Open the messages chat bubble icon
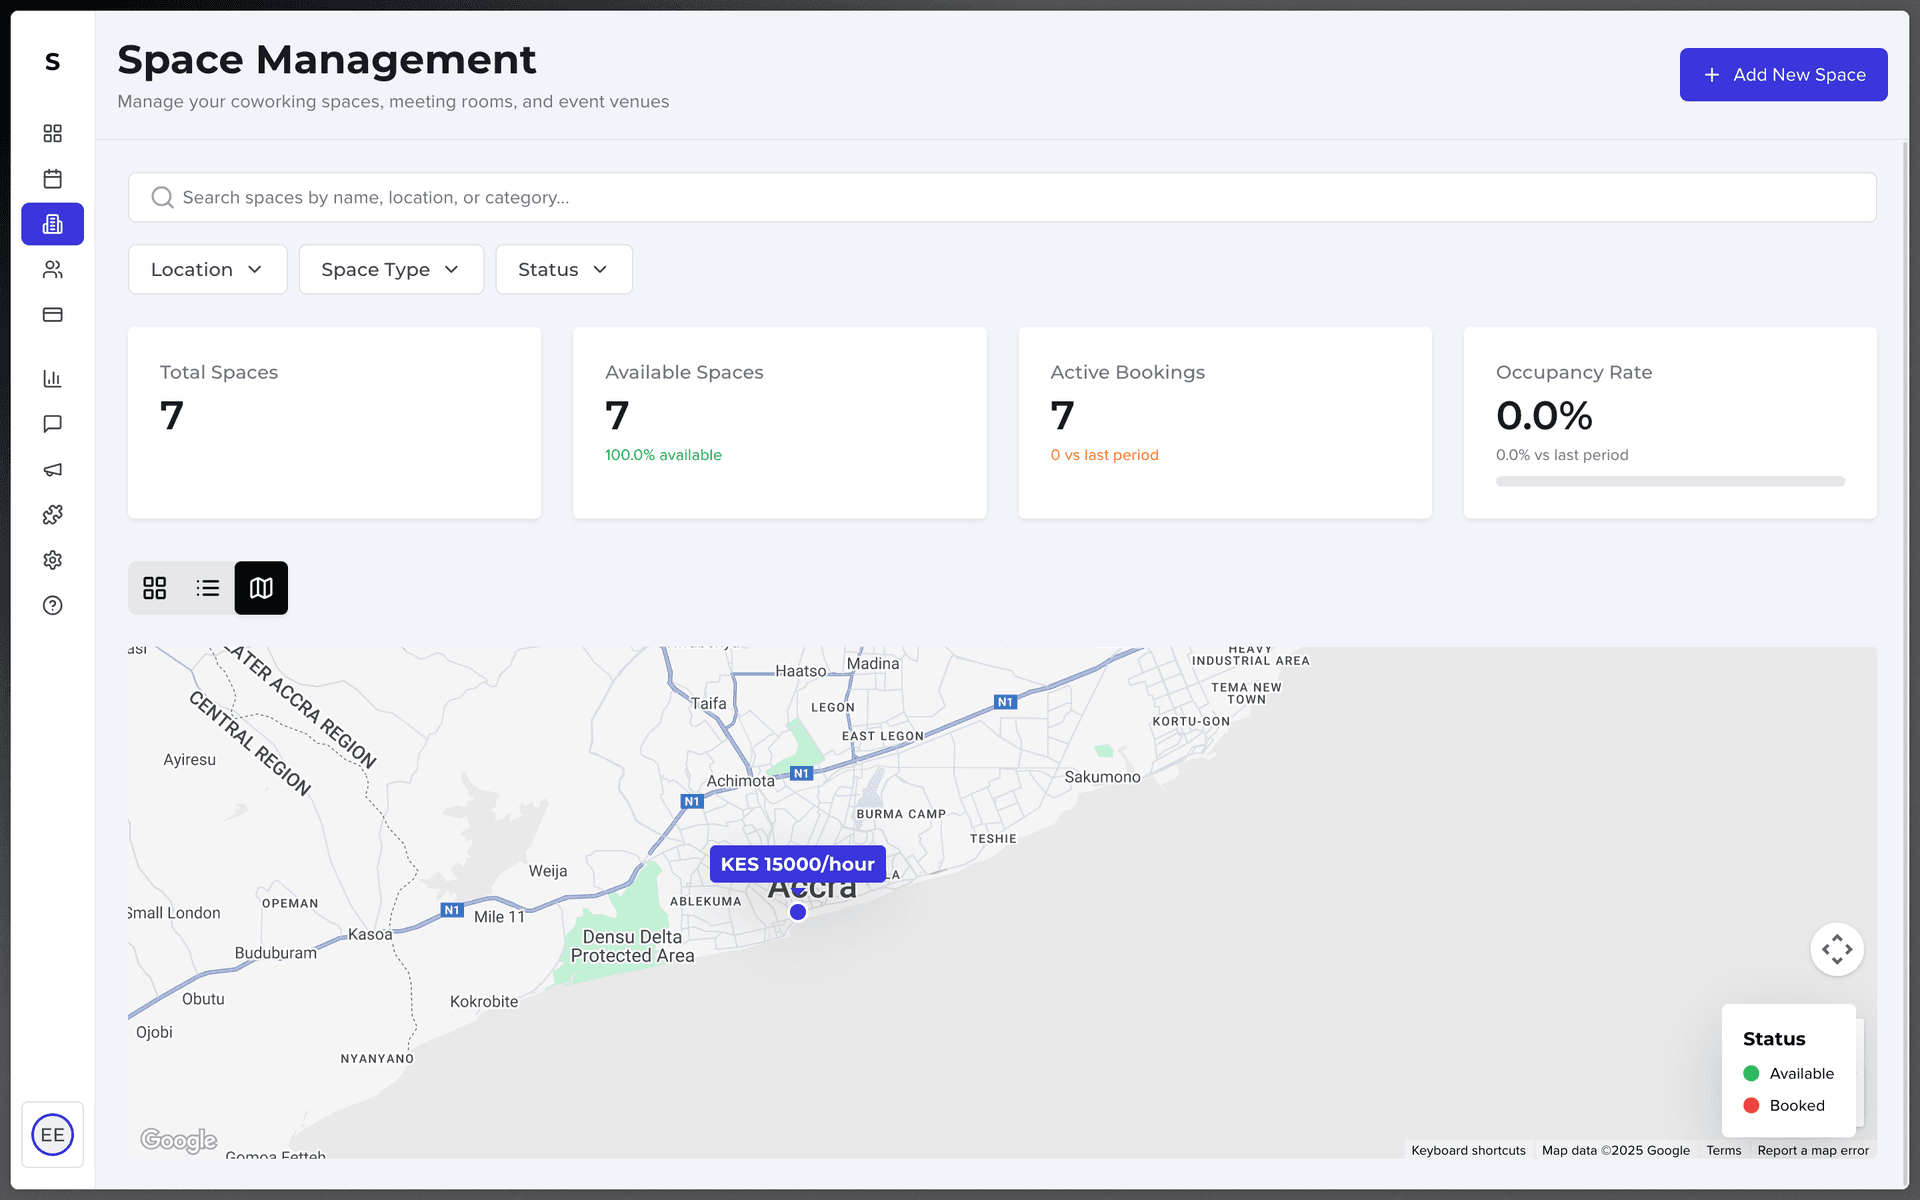The image size is (1920, 1200). [52, 424]
